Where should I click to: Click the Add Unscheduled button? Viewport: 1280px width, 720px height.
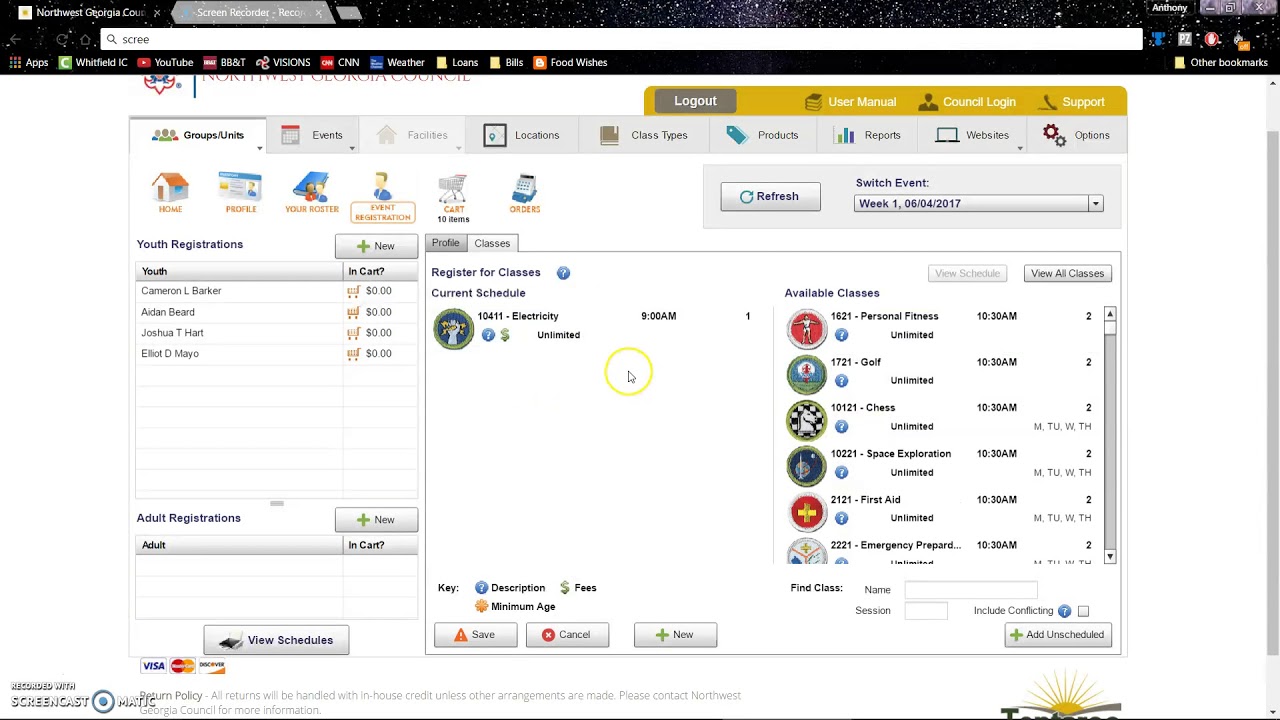[1058, 635]
